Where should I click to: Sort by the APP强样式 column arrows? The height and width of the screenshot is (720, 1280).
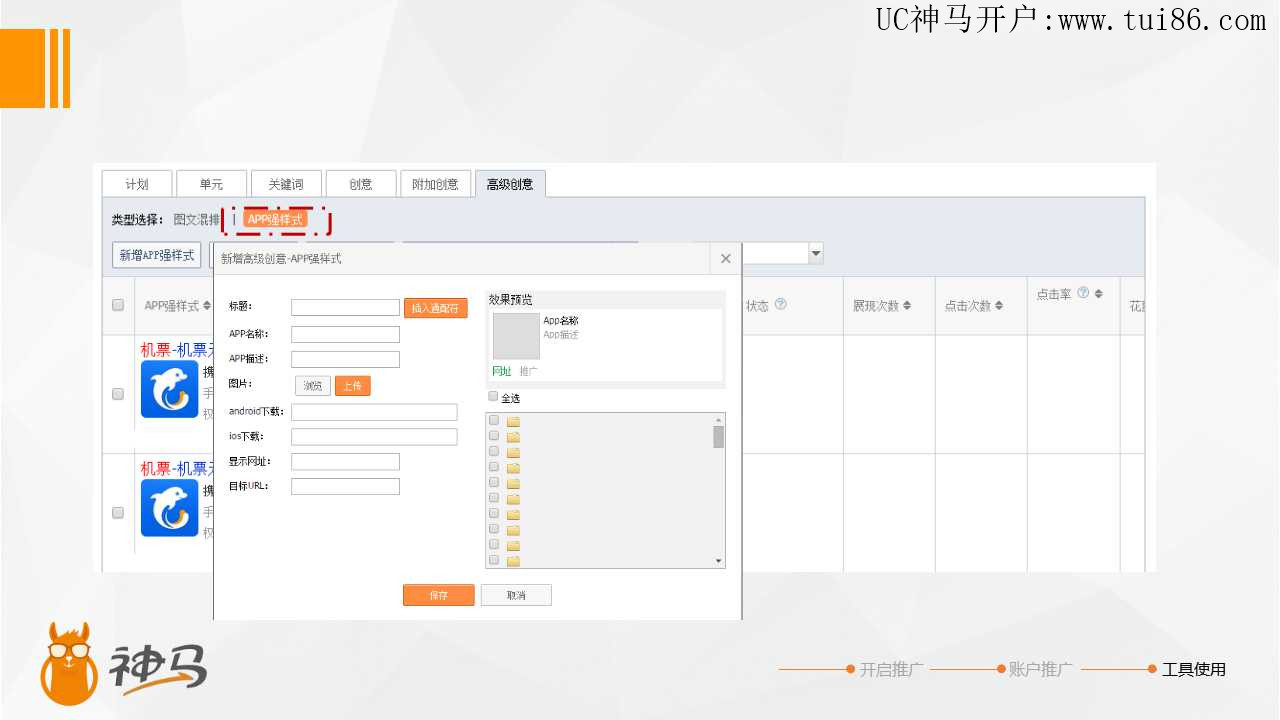(x=207, y=306)
